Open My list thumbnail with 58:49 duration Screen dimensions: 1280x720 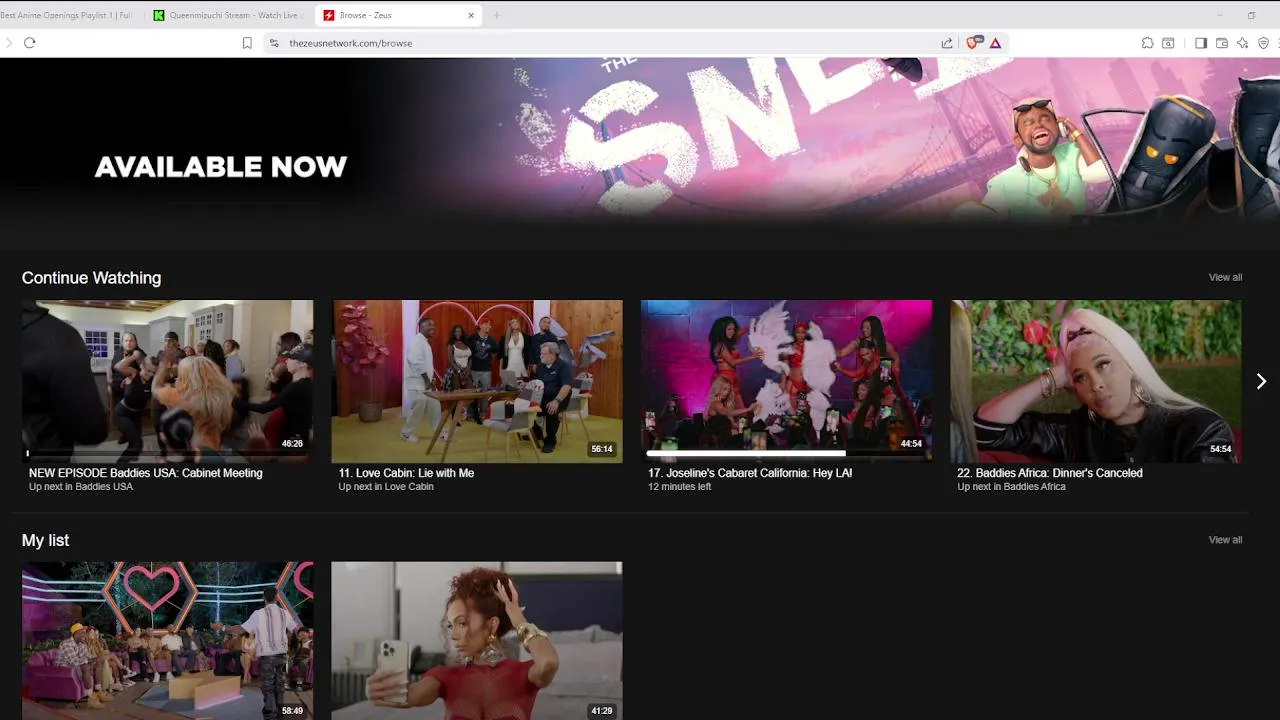(167, 641)
